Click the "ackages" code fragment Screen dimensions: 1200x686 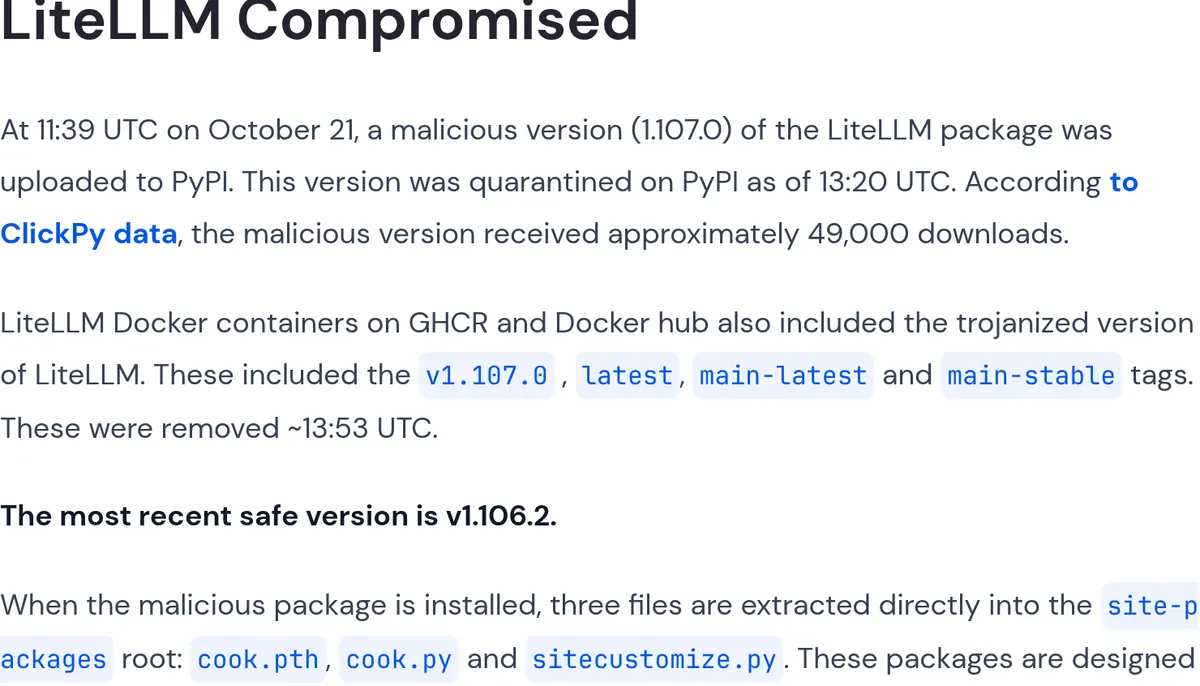click(x=54, y=660)
